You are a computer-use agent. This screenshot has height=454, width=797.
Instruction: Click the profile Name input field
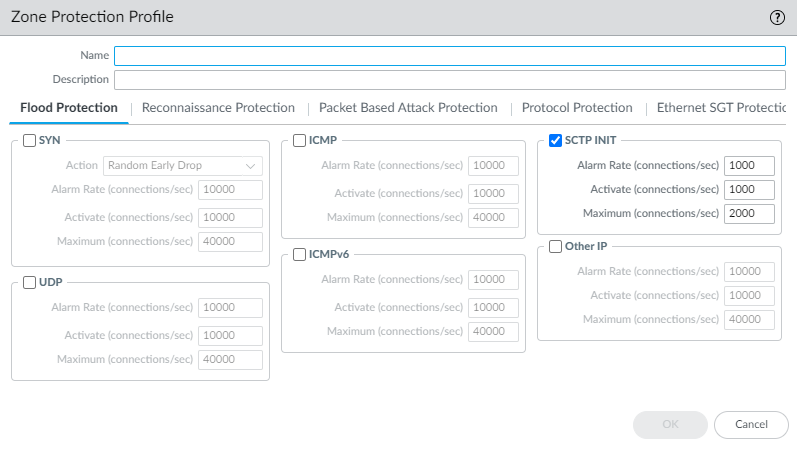(450, 56)
